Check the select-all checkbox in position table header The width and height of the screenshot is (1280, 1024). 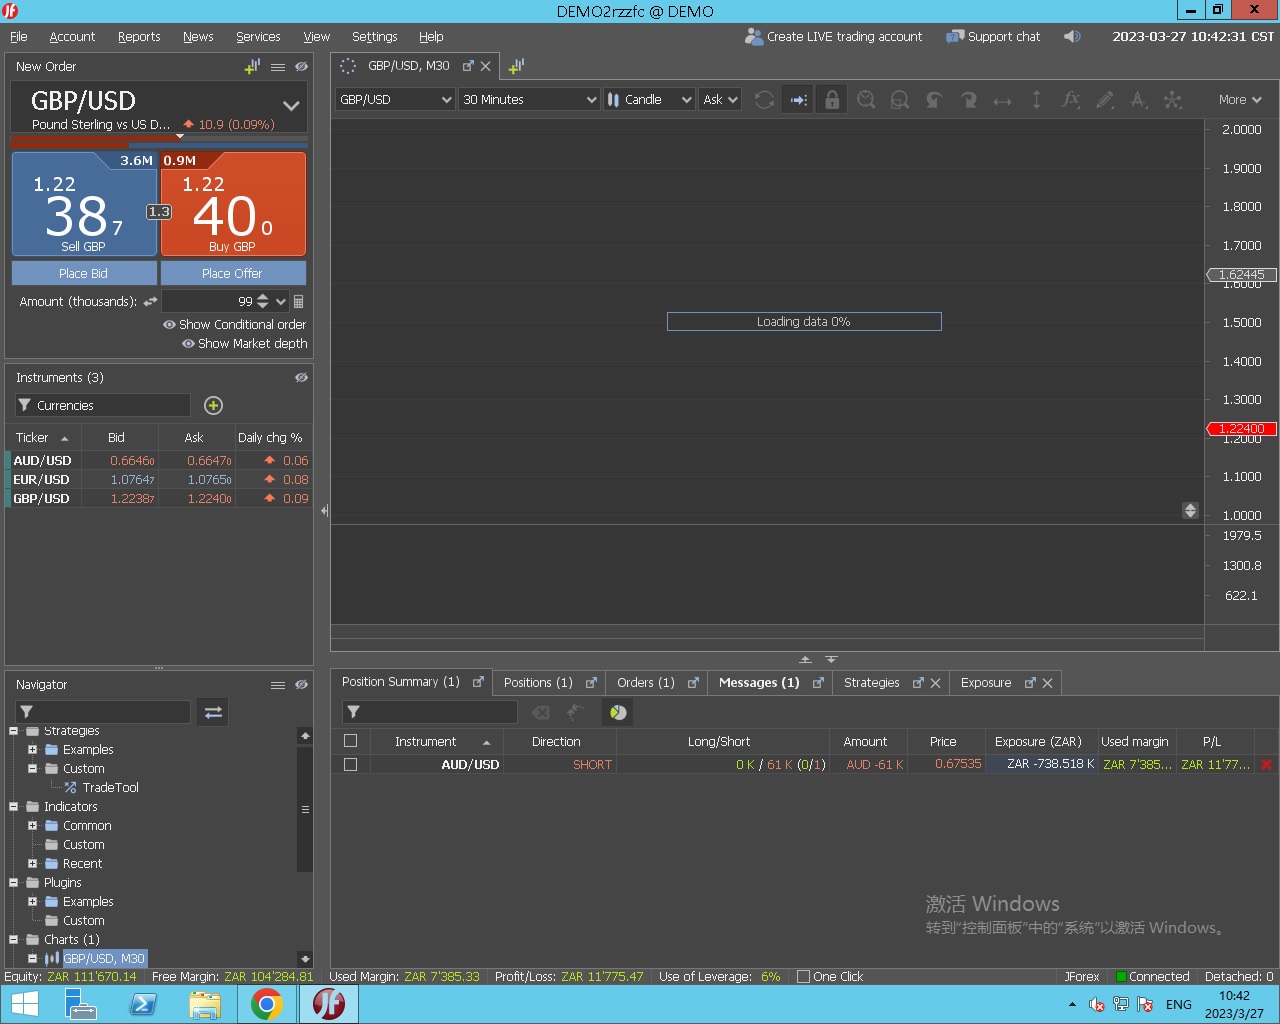pyautogui.click(x=350, y=741)
